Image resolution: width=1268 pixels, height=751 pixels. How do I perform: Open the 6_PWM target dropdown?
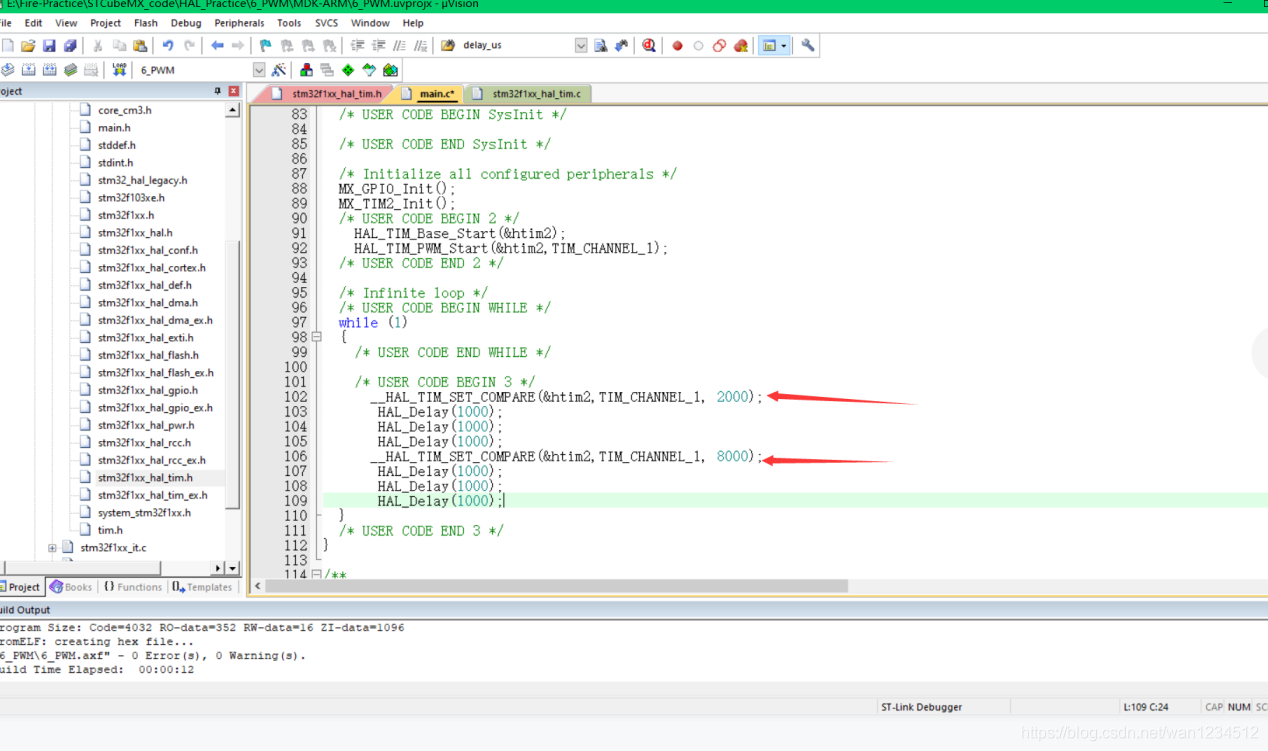pyautogui.click(x=259, y=70)
